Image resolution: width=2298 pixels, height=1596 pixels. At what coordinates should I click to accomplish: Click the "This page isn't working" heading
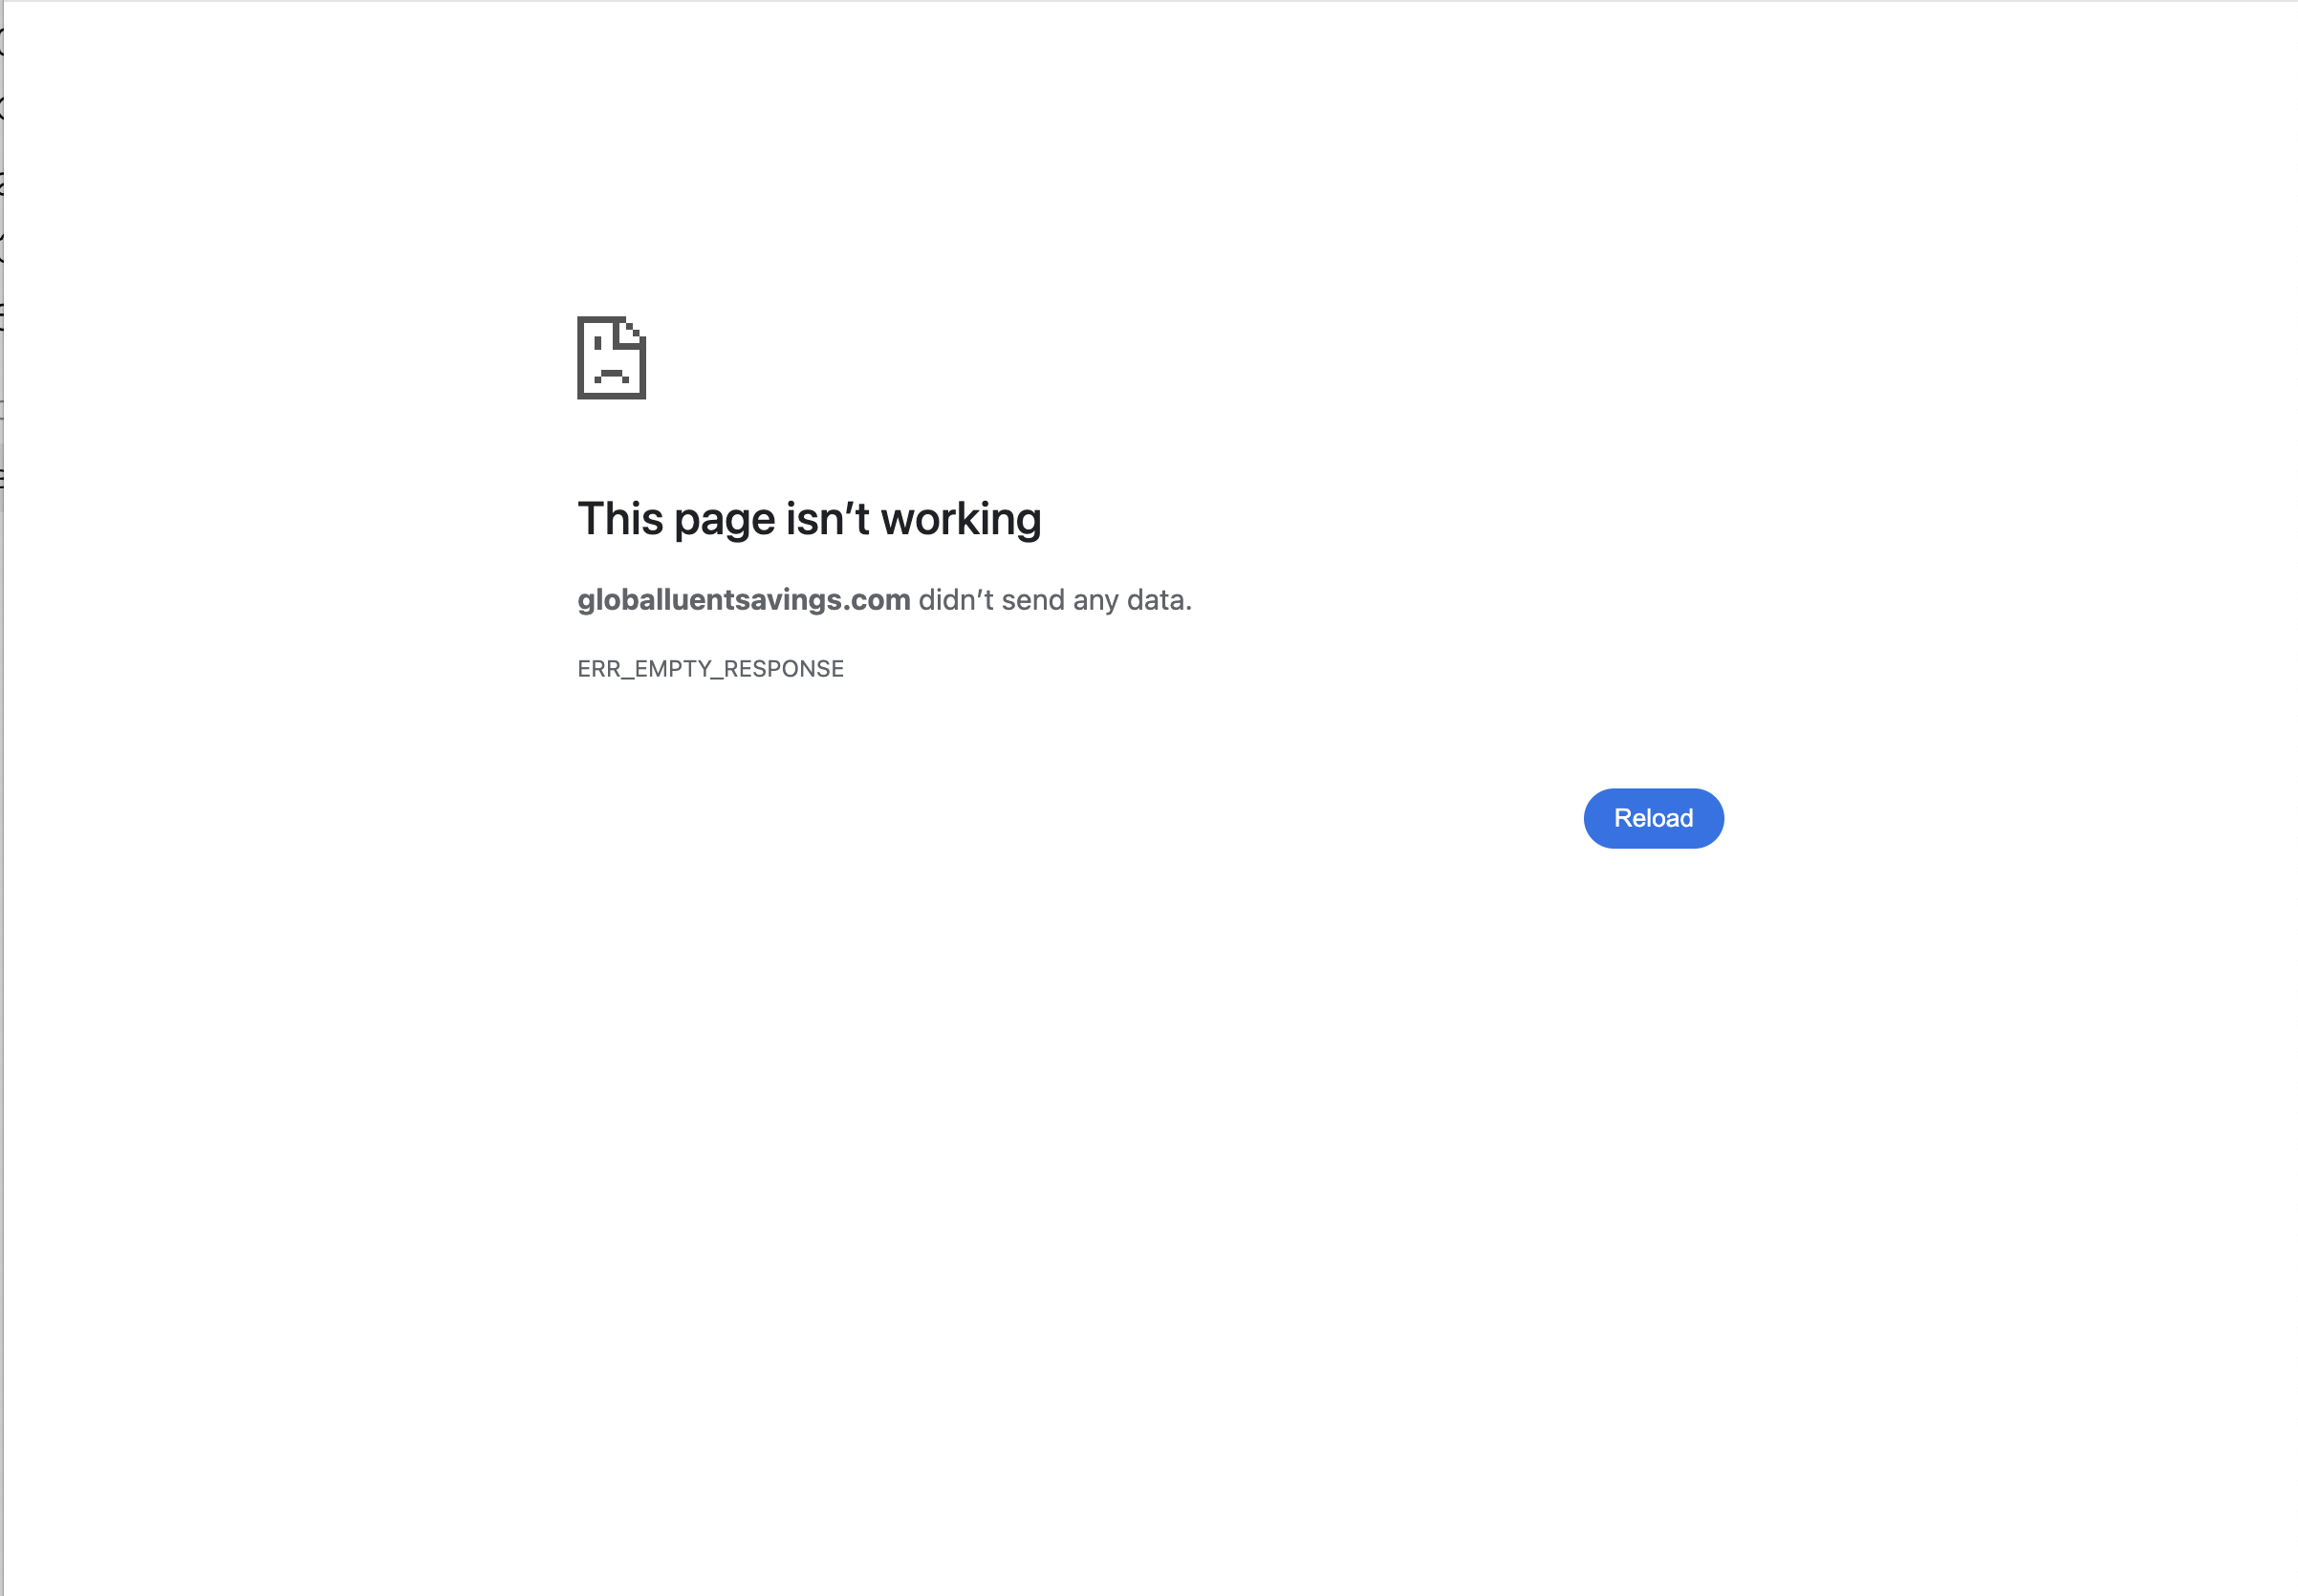[809, 520]
